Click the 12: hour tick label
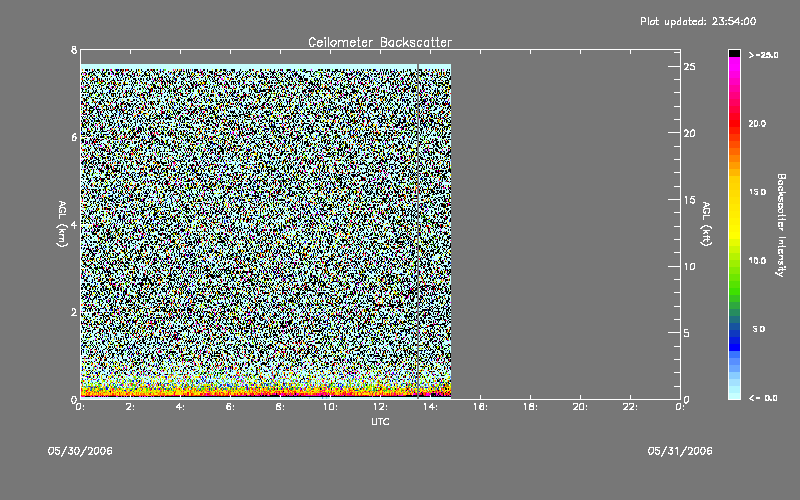Screen dimensions: 800x500 (380, 407)
